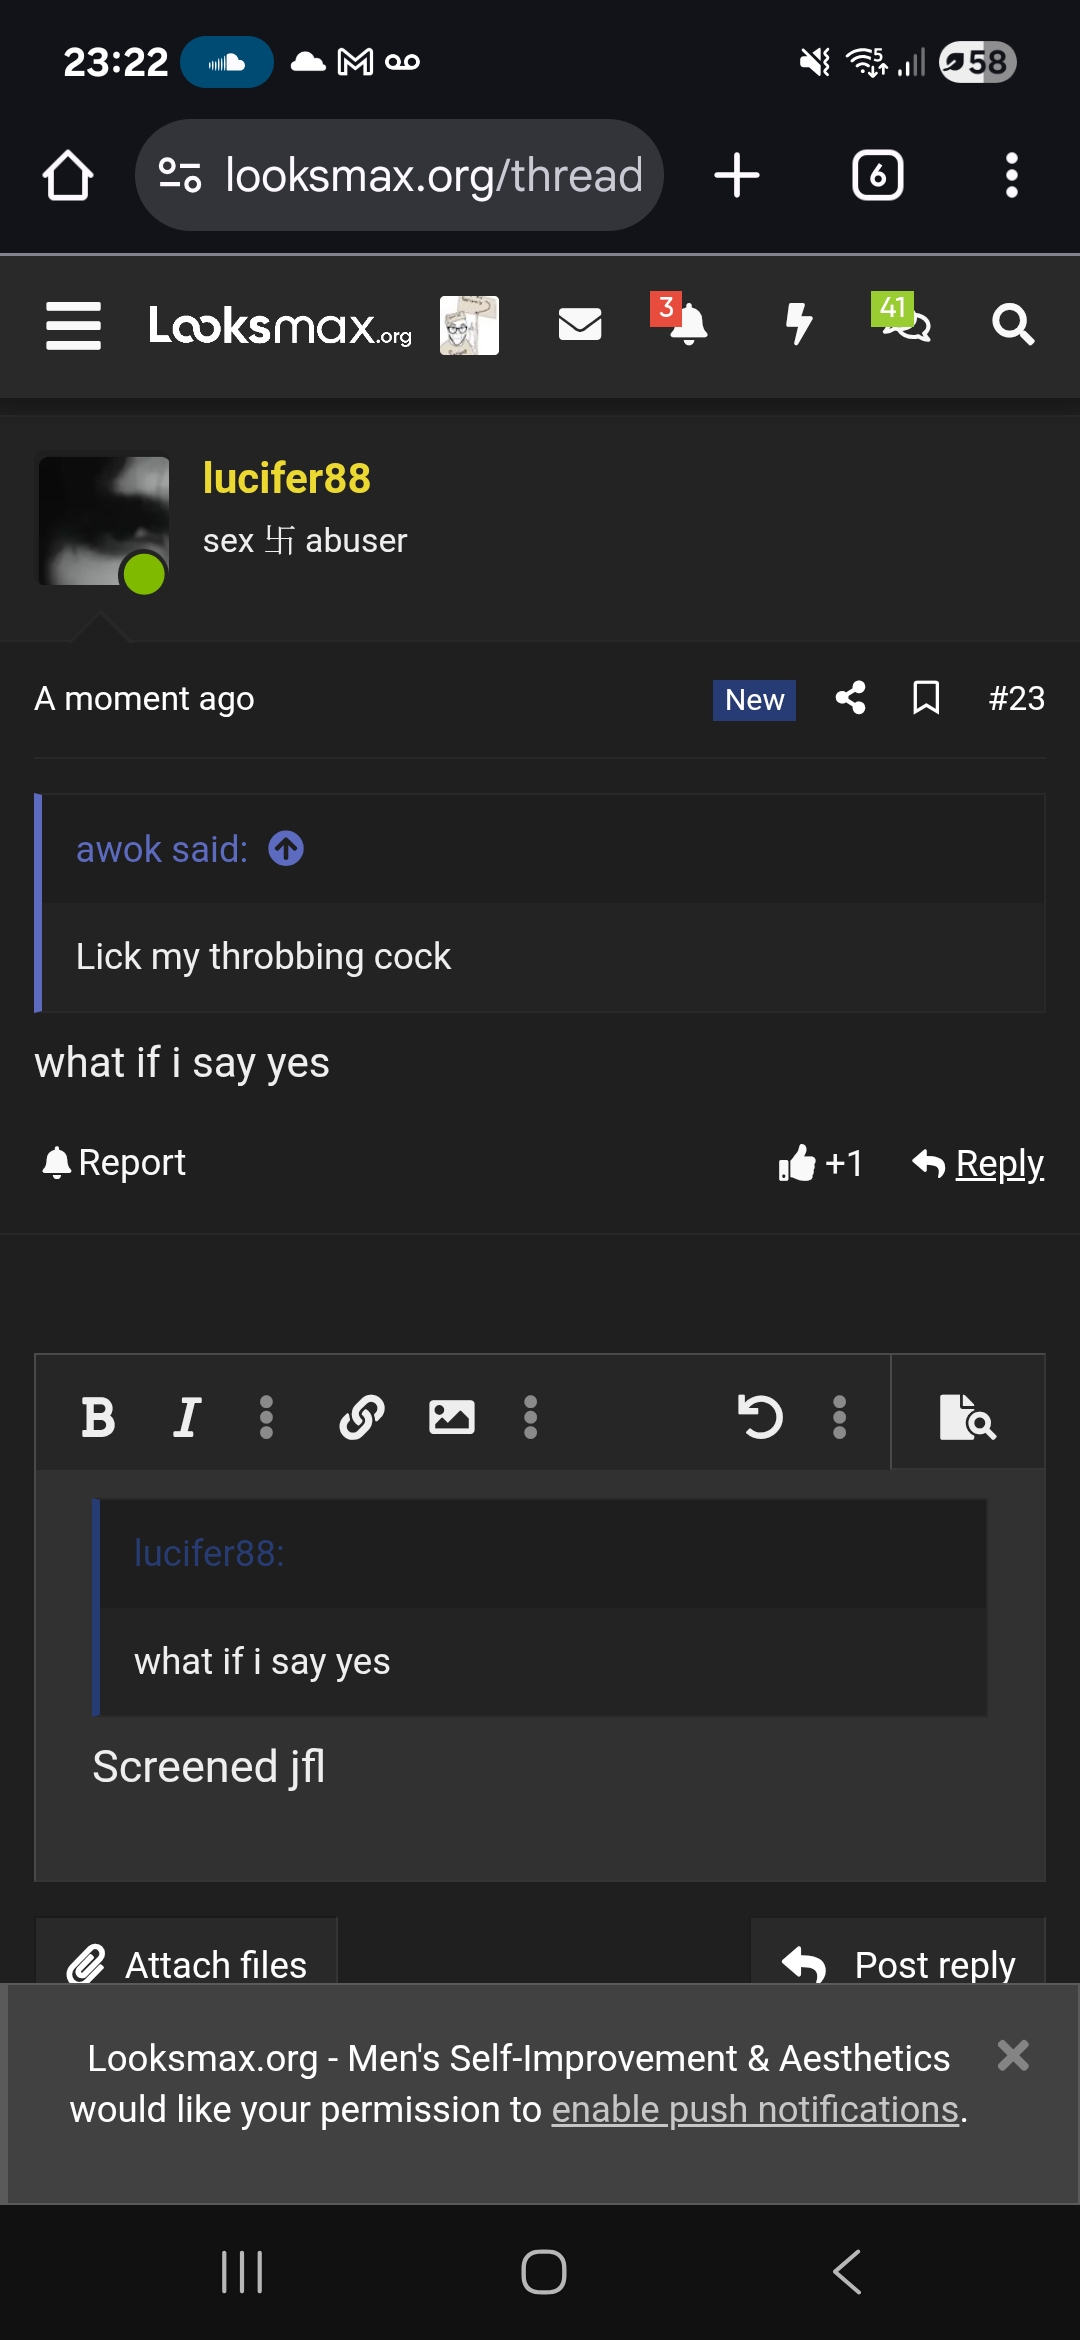
Task: Open the chat bubbles icon showing 41
Action: pos(906,324)
